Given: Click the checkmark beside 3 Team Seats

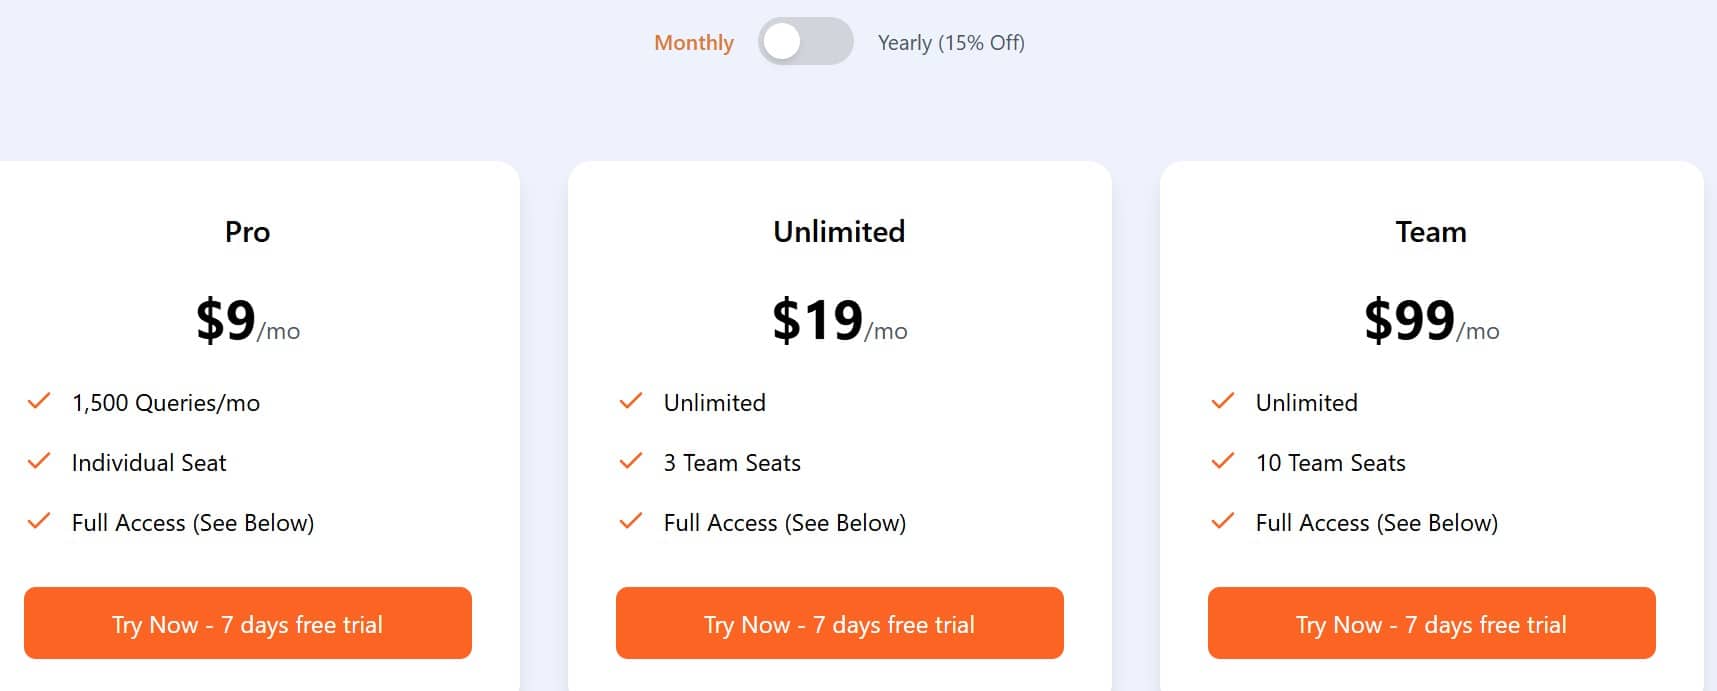Looking at the screenshot, I should [x=631, y=462].
